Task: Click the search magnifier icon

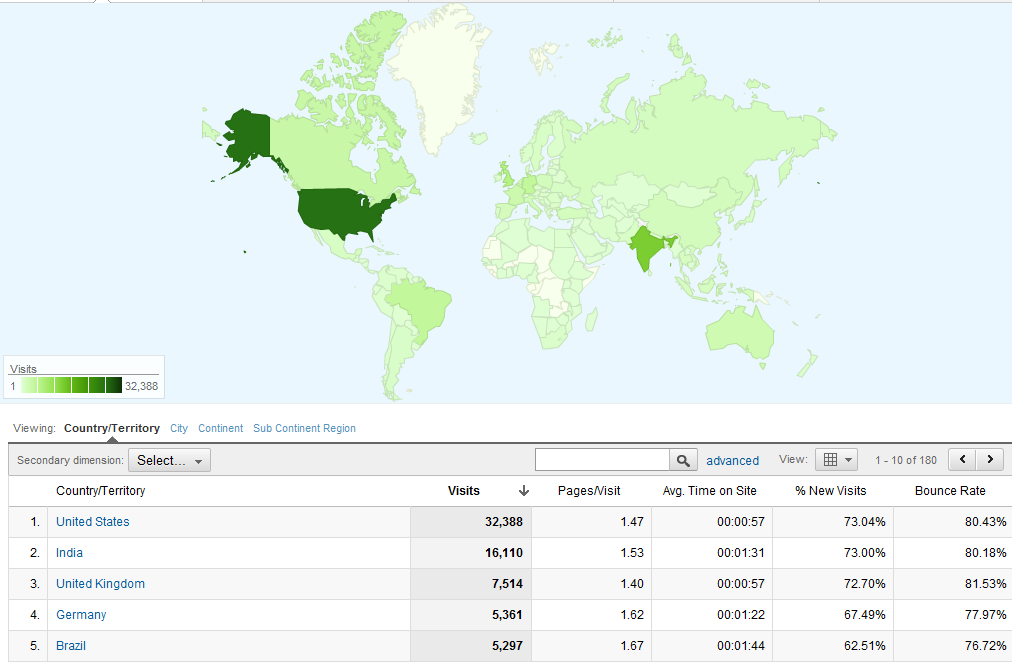Action: (x=683, y=460)
